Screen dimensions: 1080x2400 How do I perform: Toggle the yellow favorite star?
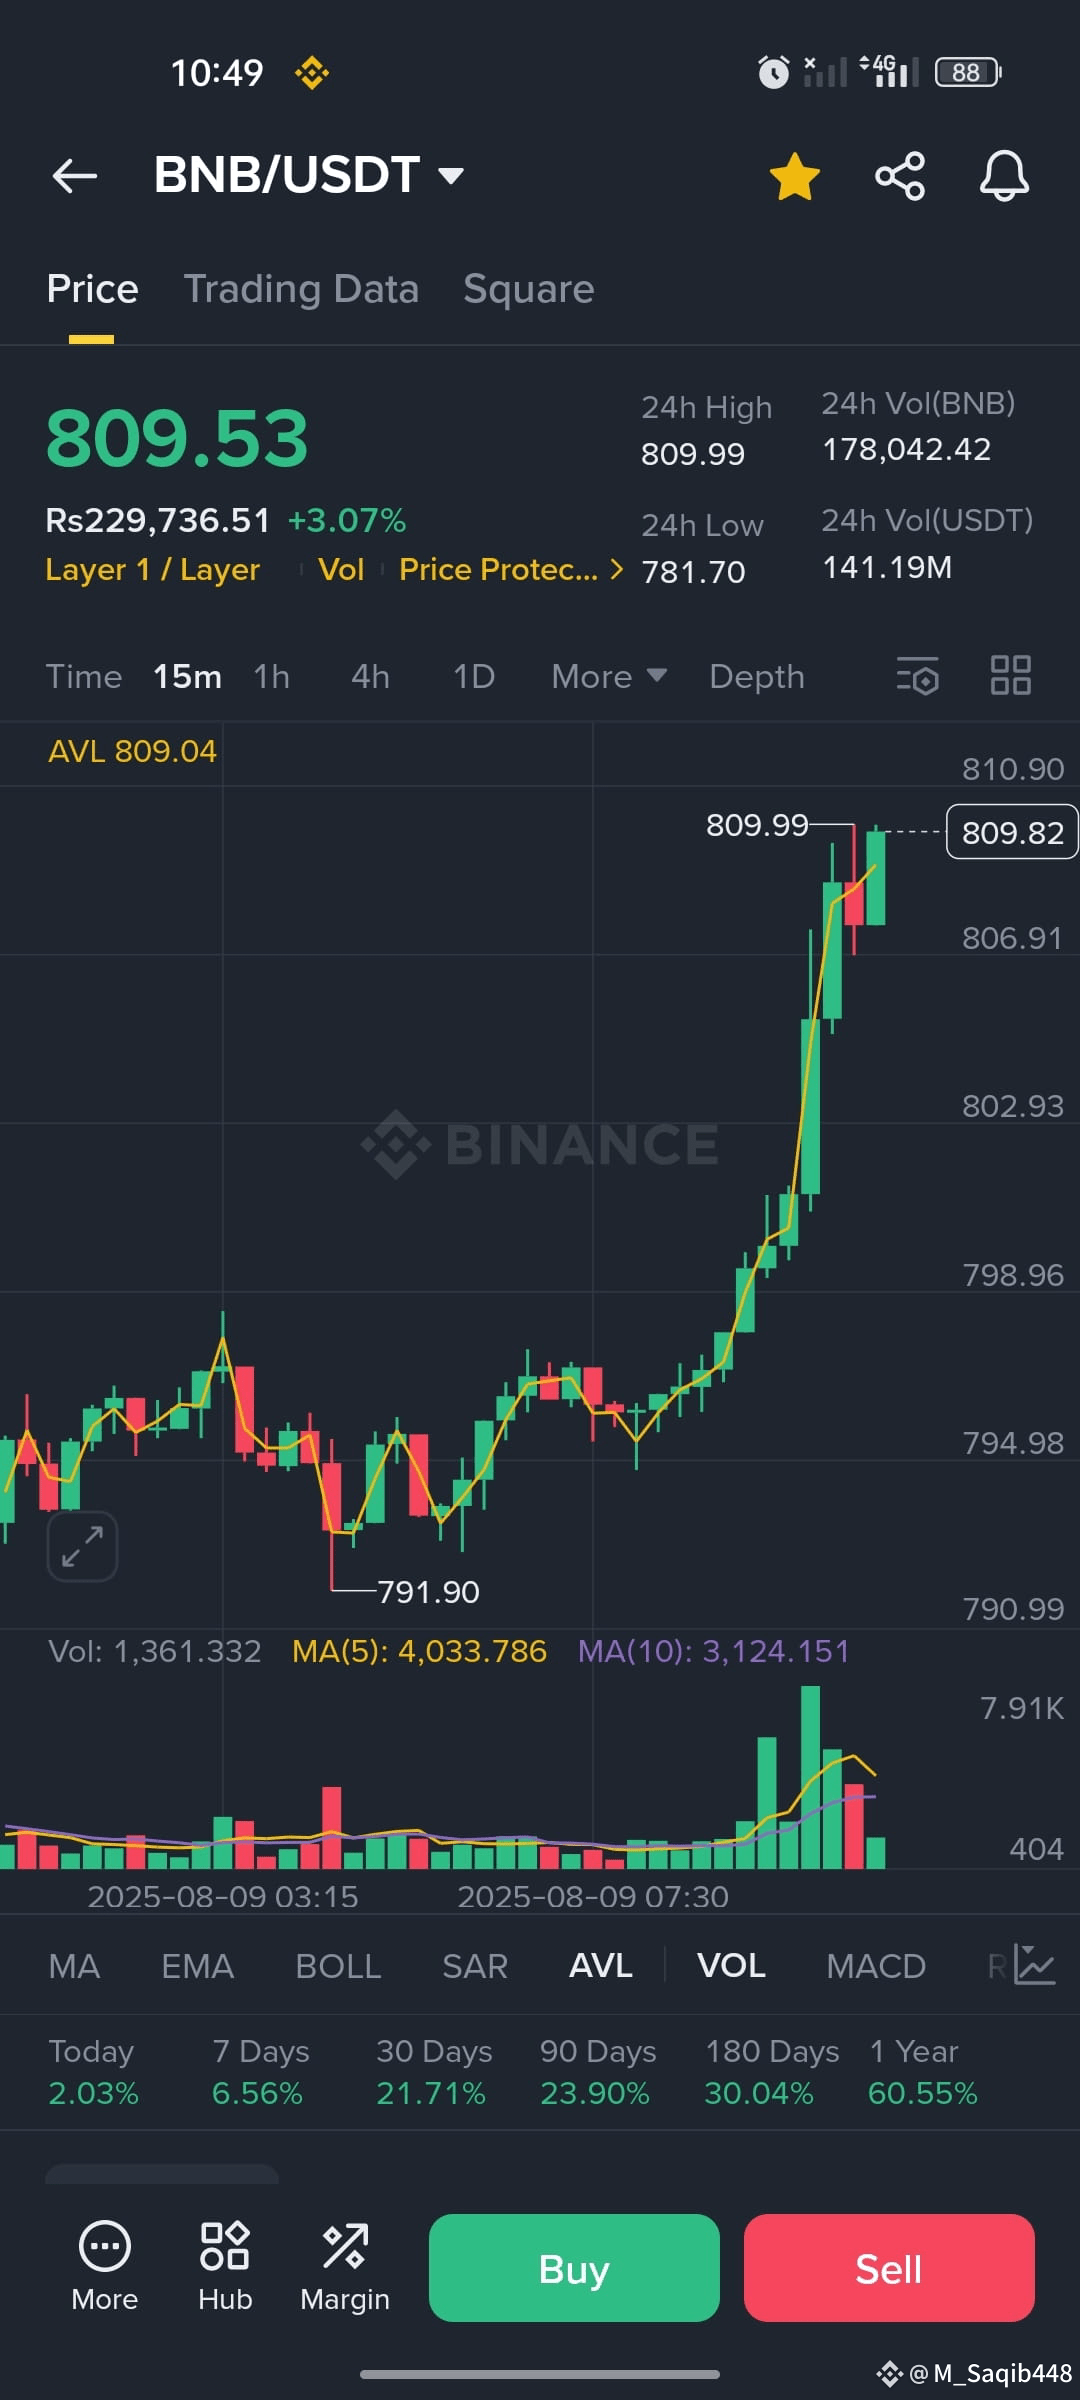point(795,176)
